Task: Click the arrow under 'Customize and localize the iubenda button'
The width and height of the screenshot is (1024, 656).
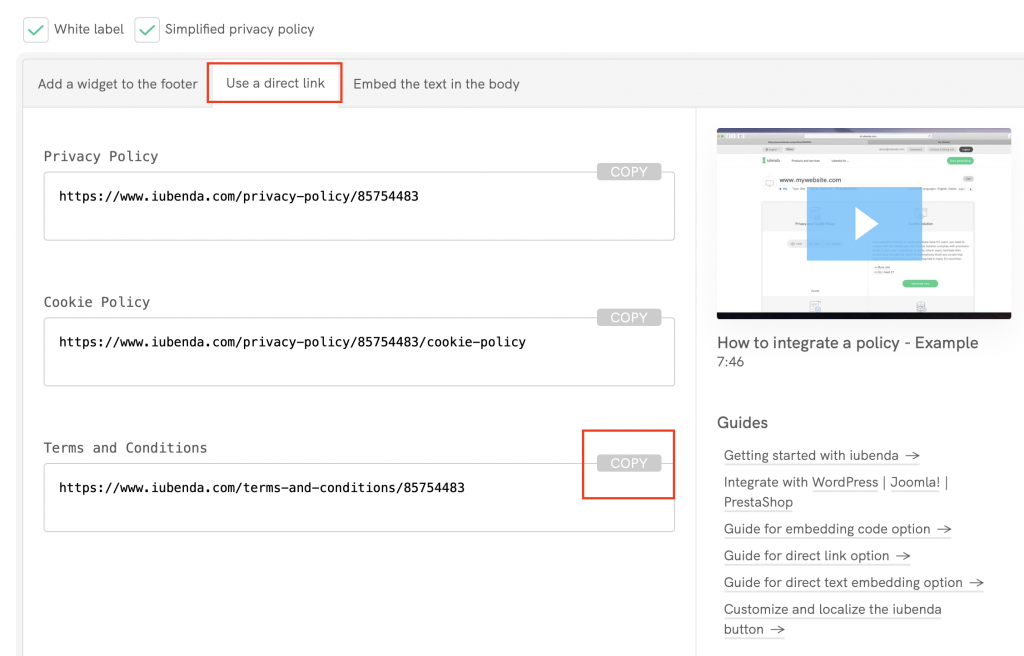Action: [x=777, y=630]
